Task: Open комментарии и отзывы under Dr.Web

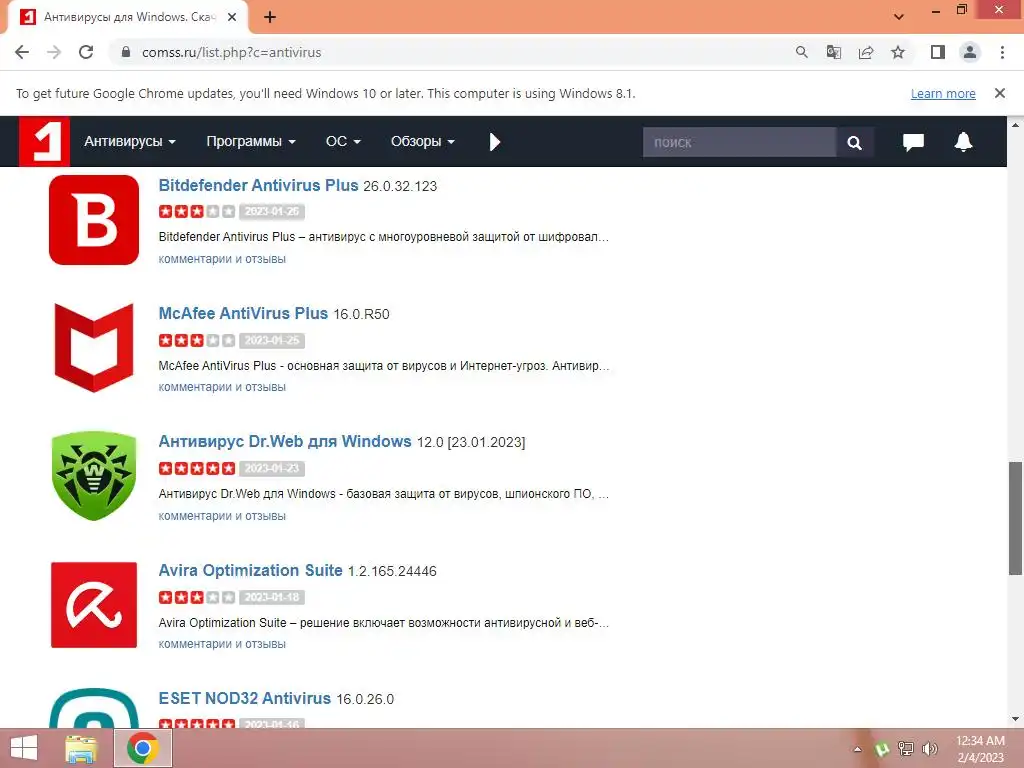Action: [x=222, y=516]
